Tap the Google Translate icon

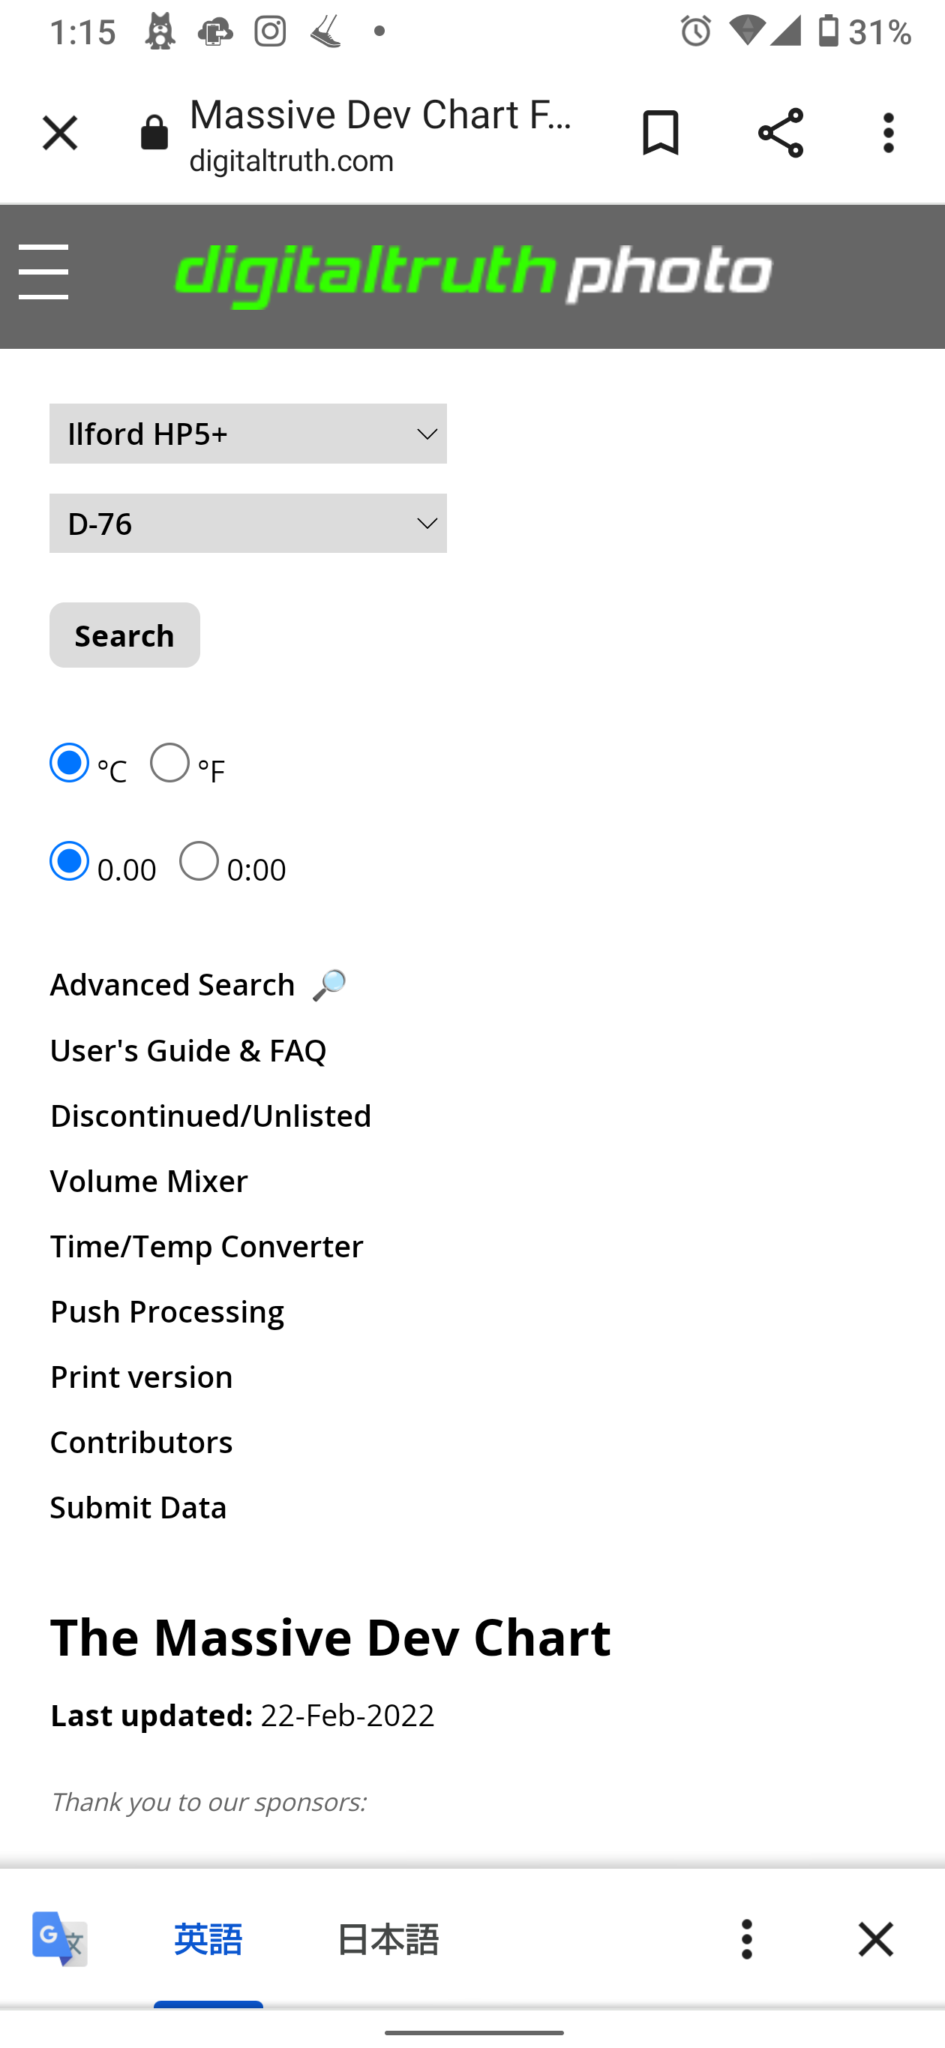pos(59,1939)
